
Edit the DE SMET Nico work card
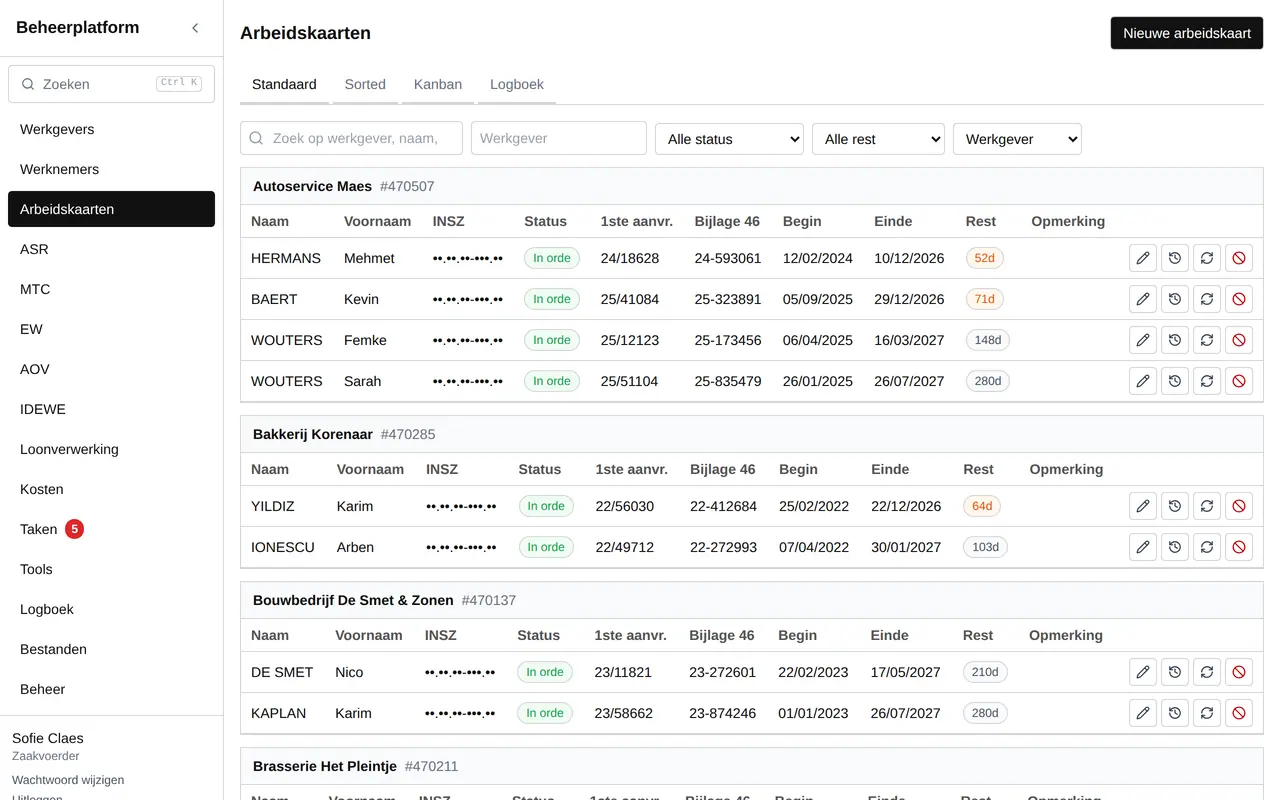(1143, 672)
